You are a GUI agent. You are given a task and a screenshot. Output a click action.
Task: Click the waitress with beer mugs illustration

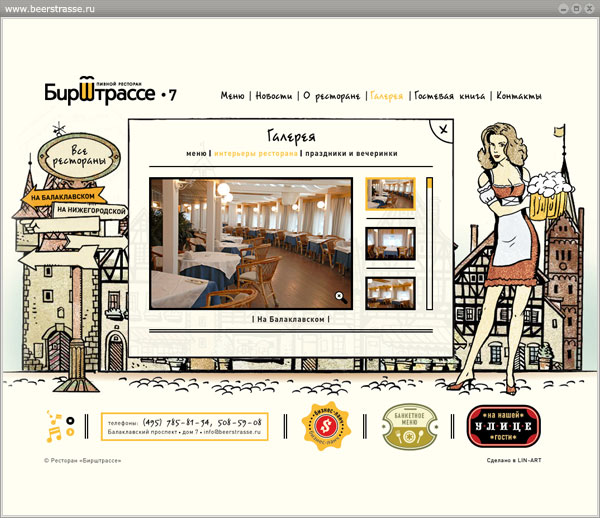point(513,258)
